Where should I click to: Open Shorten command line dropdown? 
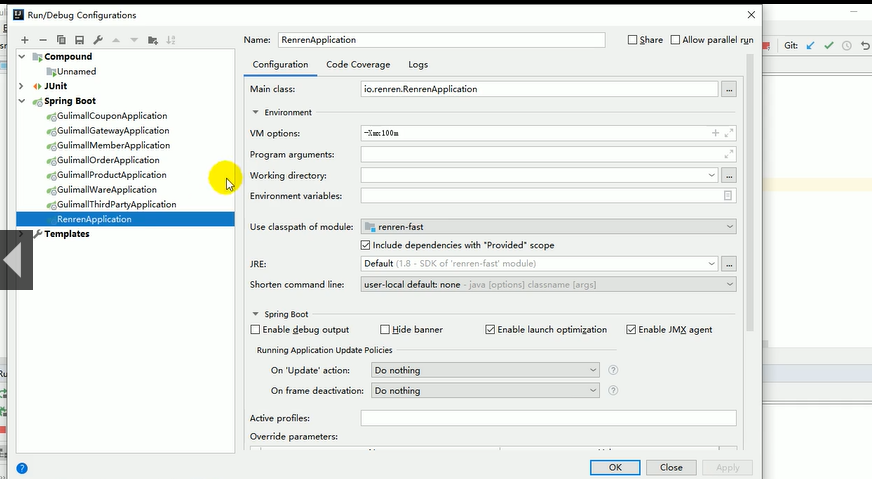tap(730, 284)
